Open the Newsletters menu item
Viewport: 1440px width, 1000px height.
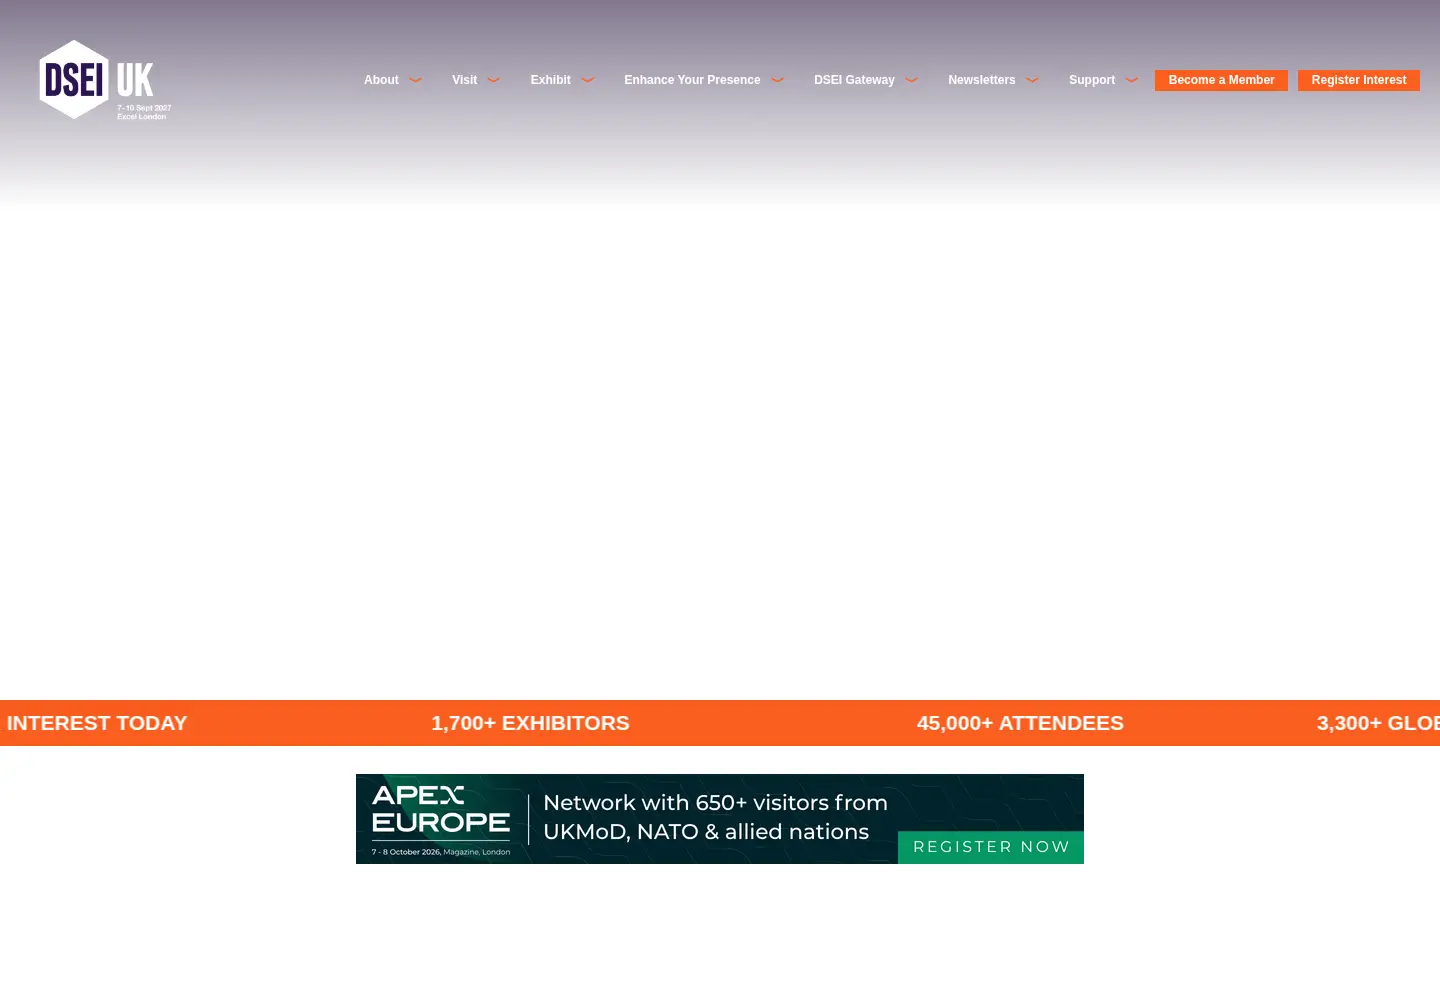pos(981,80)
